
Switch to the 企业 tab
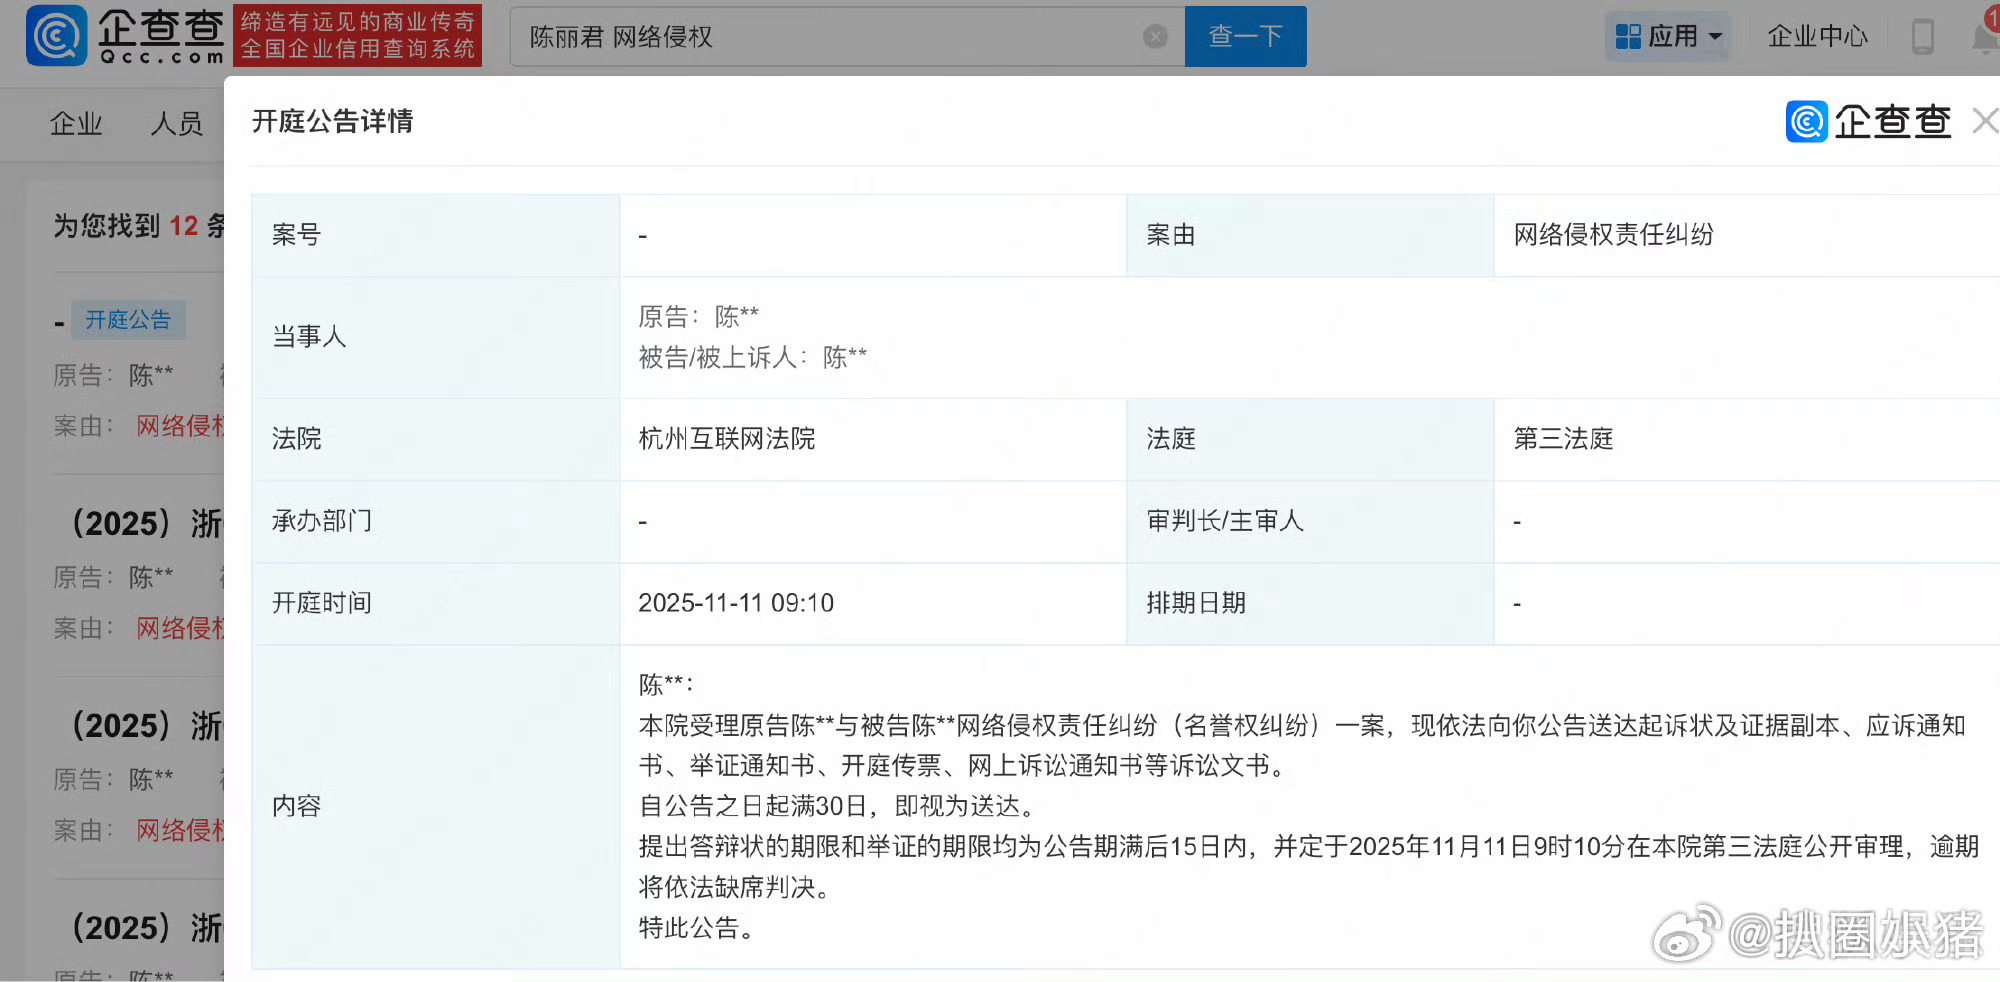[76, 124]
